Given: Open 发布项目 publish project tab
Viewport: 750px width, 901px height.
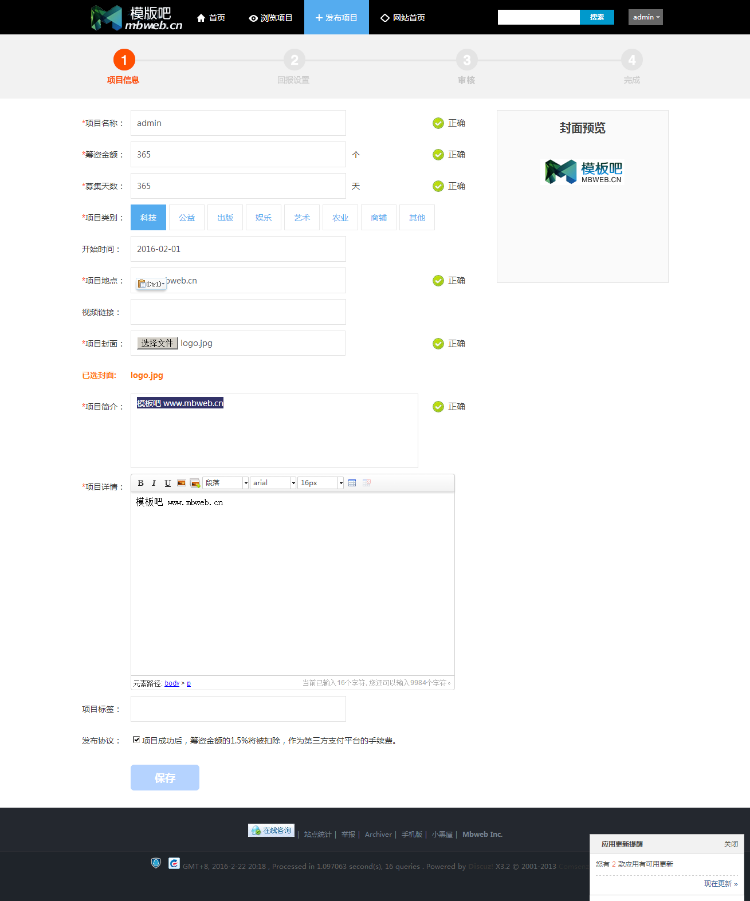Looking at the screenshot, I should click(x=336, y=17).
